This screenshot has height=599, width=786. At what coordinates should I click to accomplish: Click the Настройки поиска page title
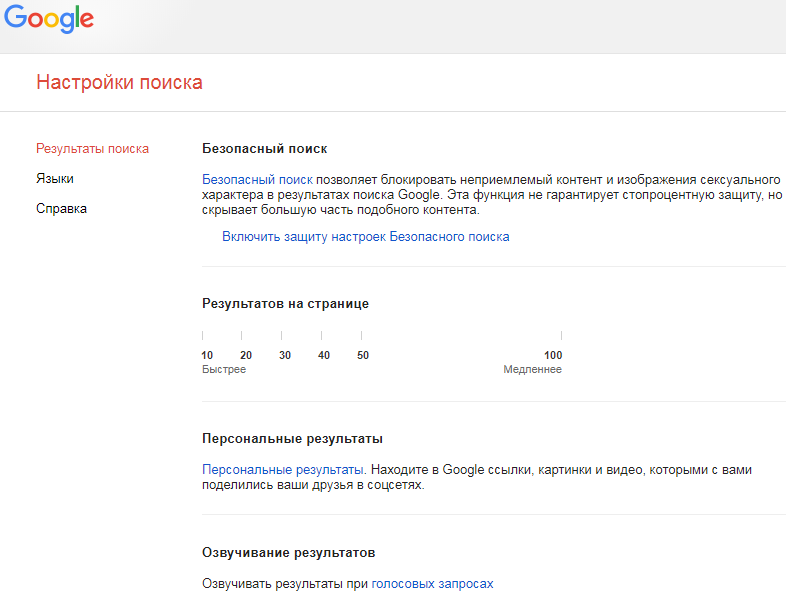(119, 82)
